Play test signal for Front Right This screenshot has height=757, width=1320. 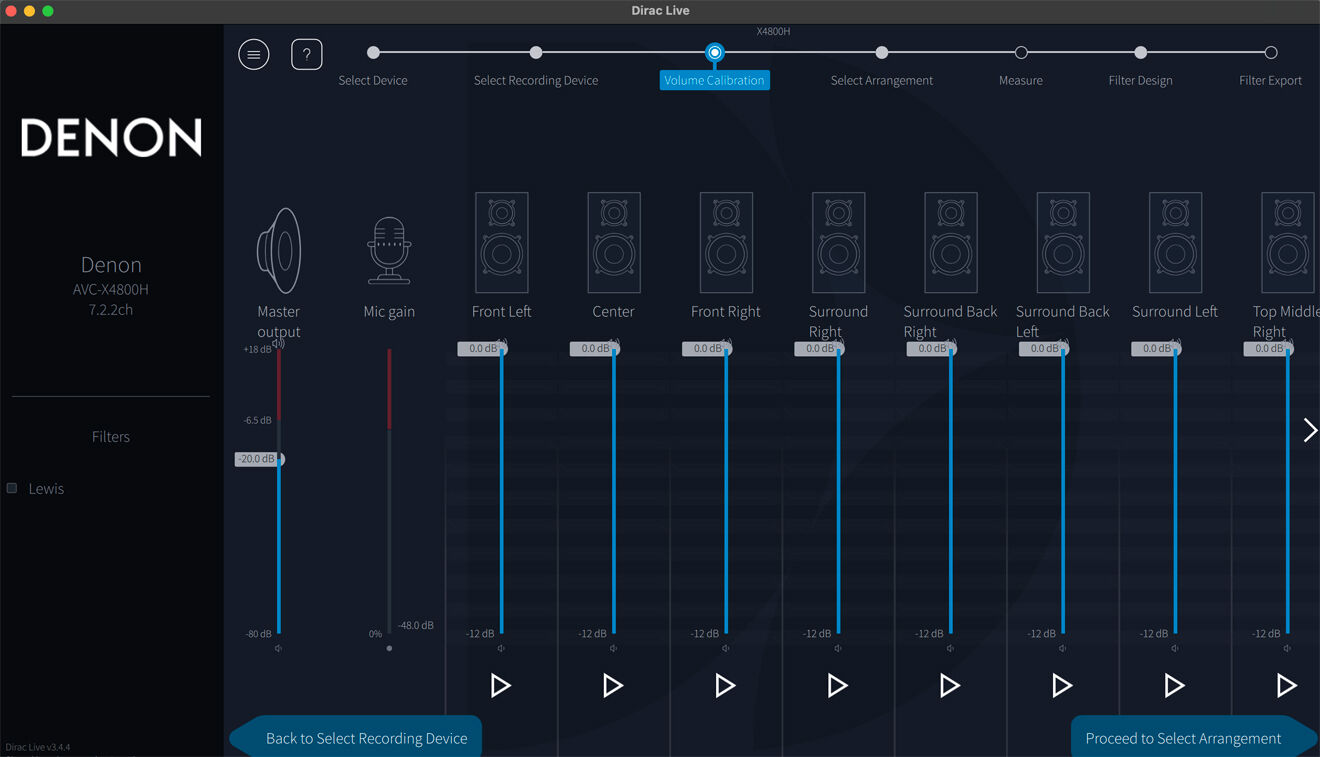click(725, 685)
